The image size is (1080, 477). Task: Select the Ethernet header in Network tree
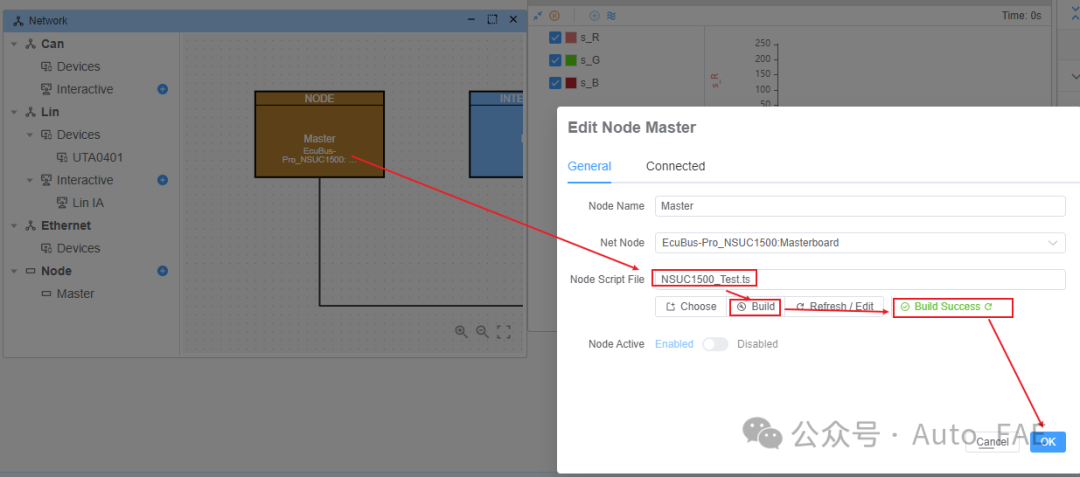65,226
